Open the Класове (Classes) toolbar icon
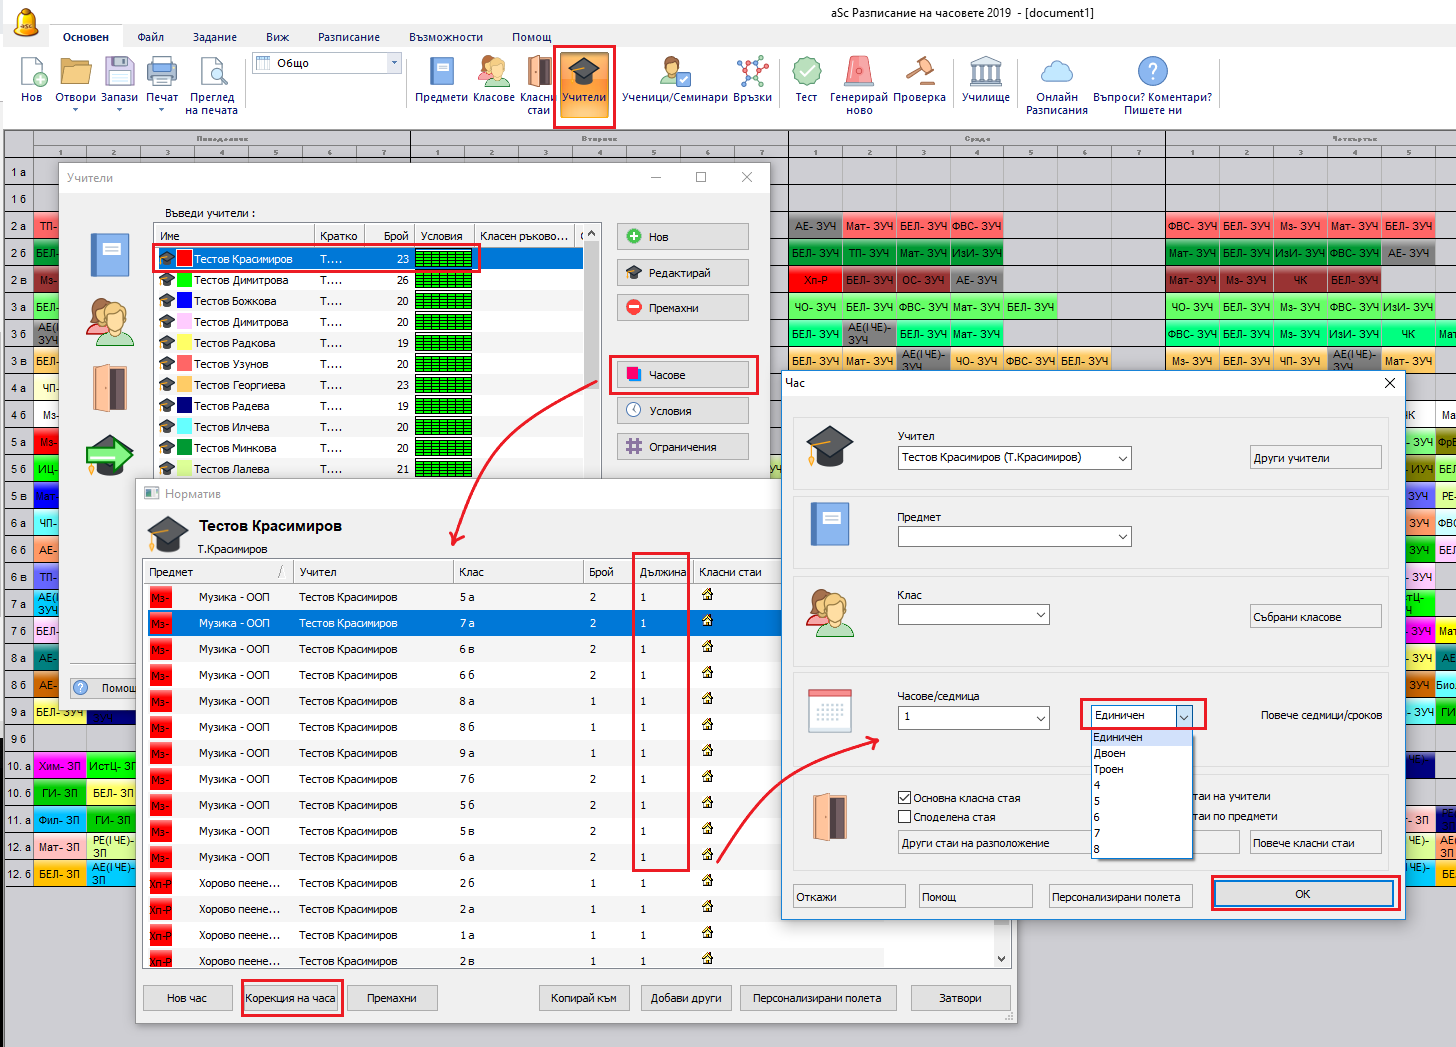The height and width of the screenshot is (1047, 1456). pyautogui.click(x=493, y=74)
